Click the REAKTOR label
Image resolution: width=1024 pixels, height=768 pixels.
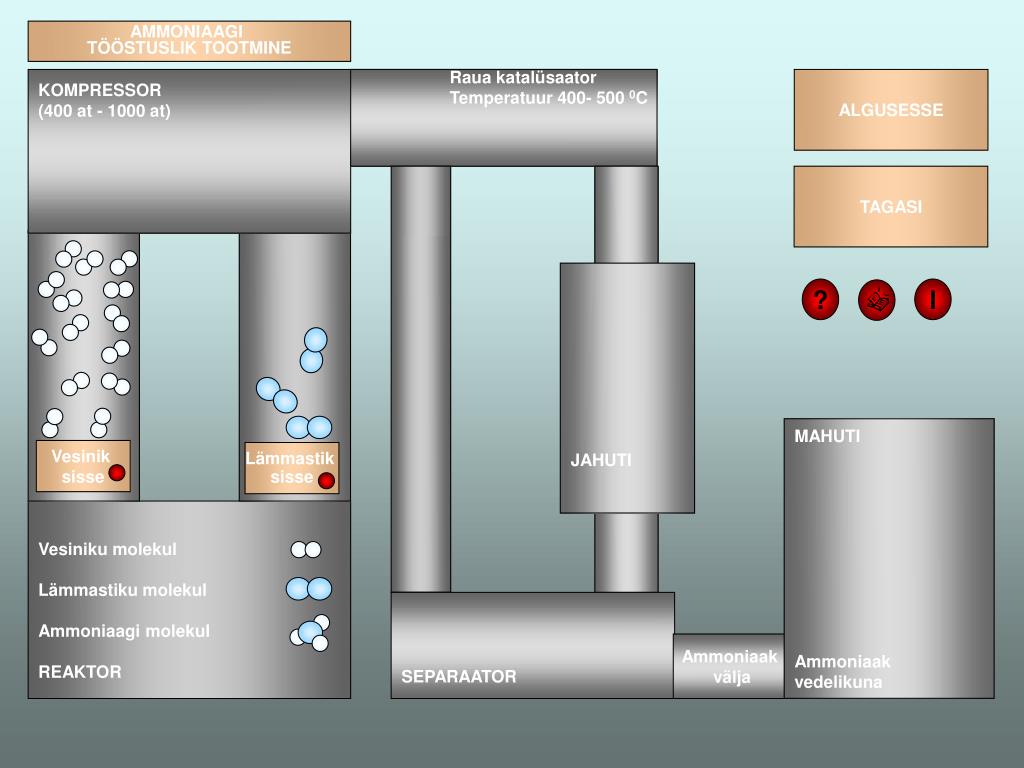(x=80, y=672)
